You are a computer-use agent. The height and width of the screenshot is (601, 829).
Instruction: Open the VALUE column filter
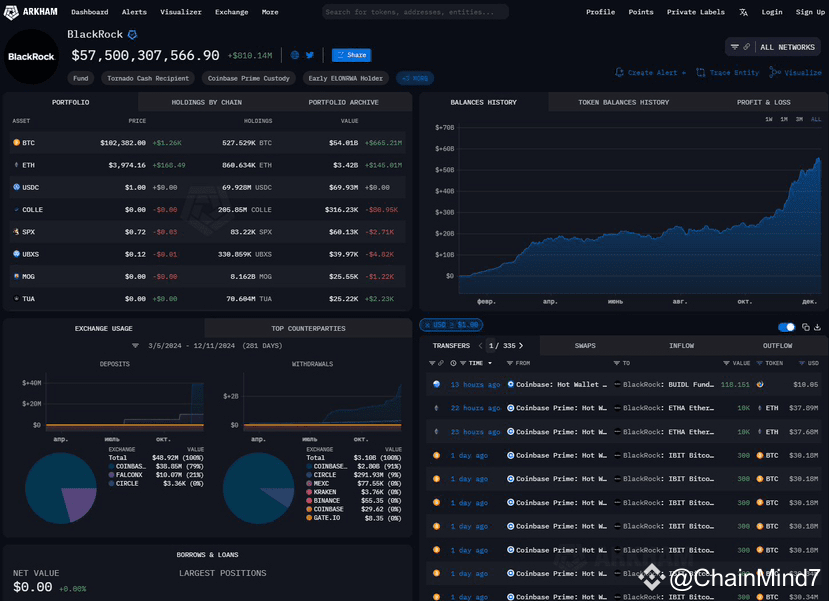(x=726, y=363)
